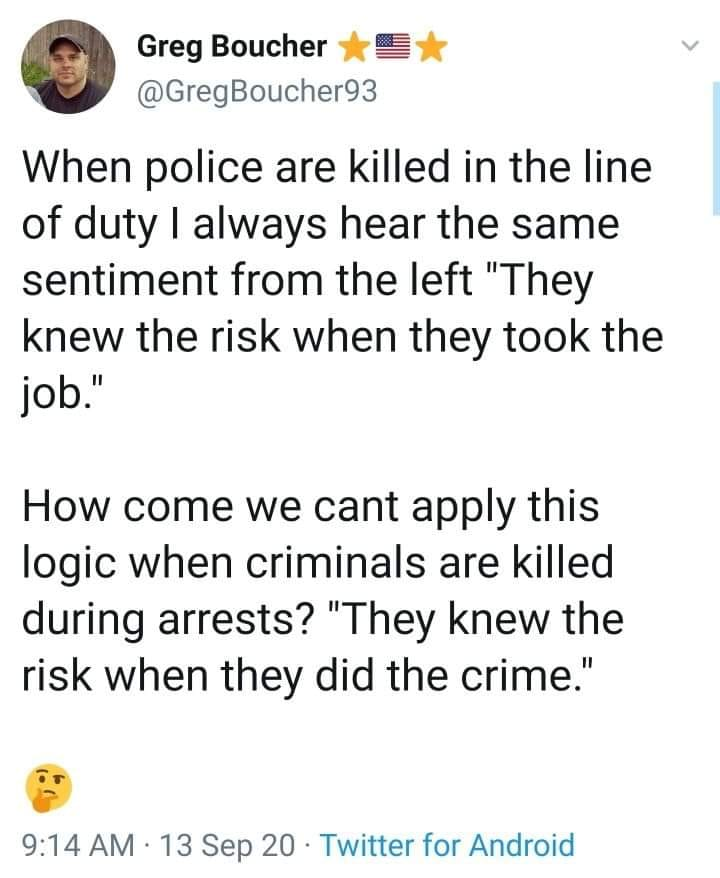This screenshot has width=720, height=878.
Task: Click the line 'logic when criminals are killed'
Action: (318, 564)
